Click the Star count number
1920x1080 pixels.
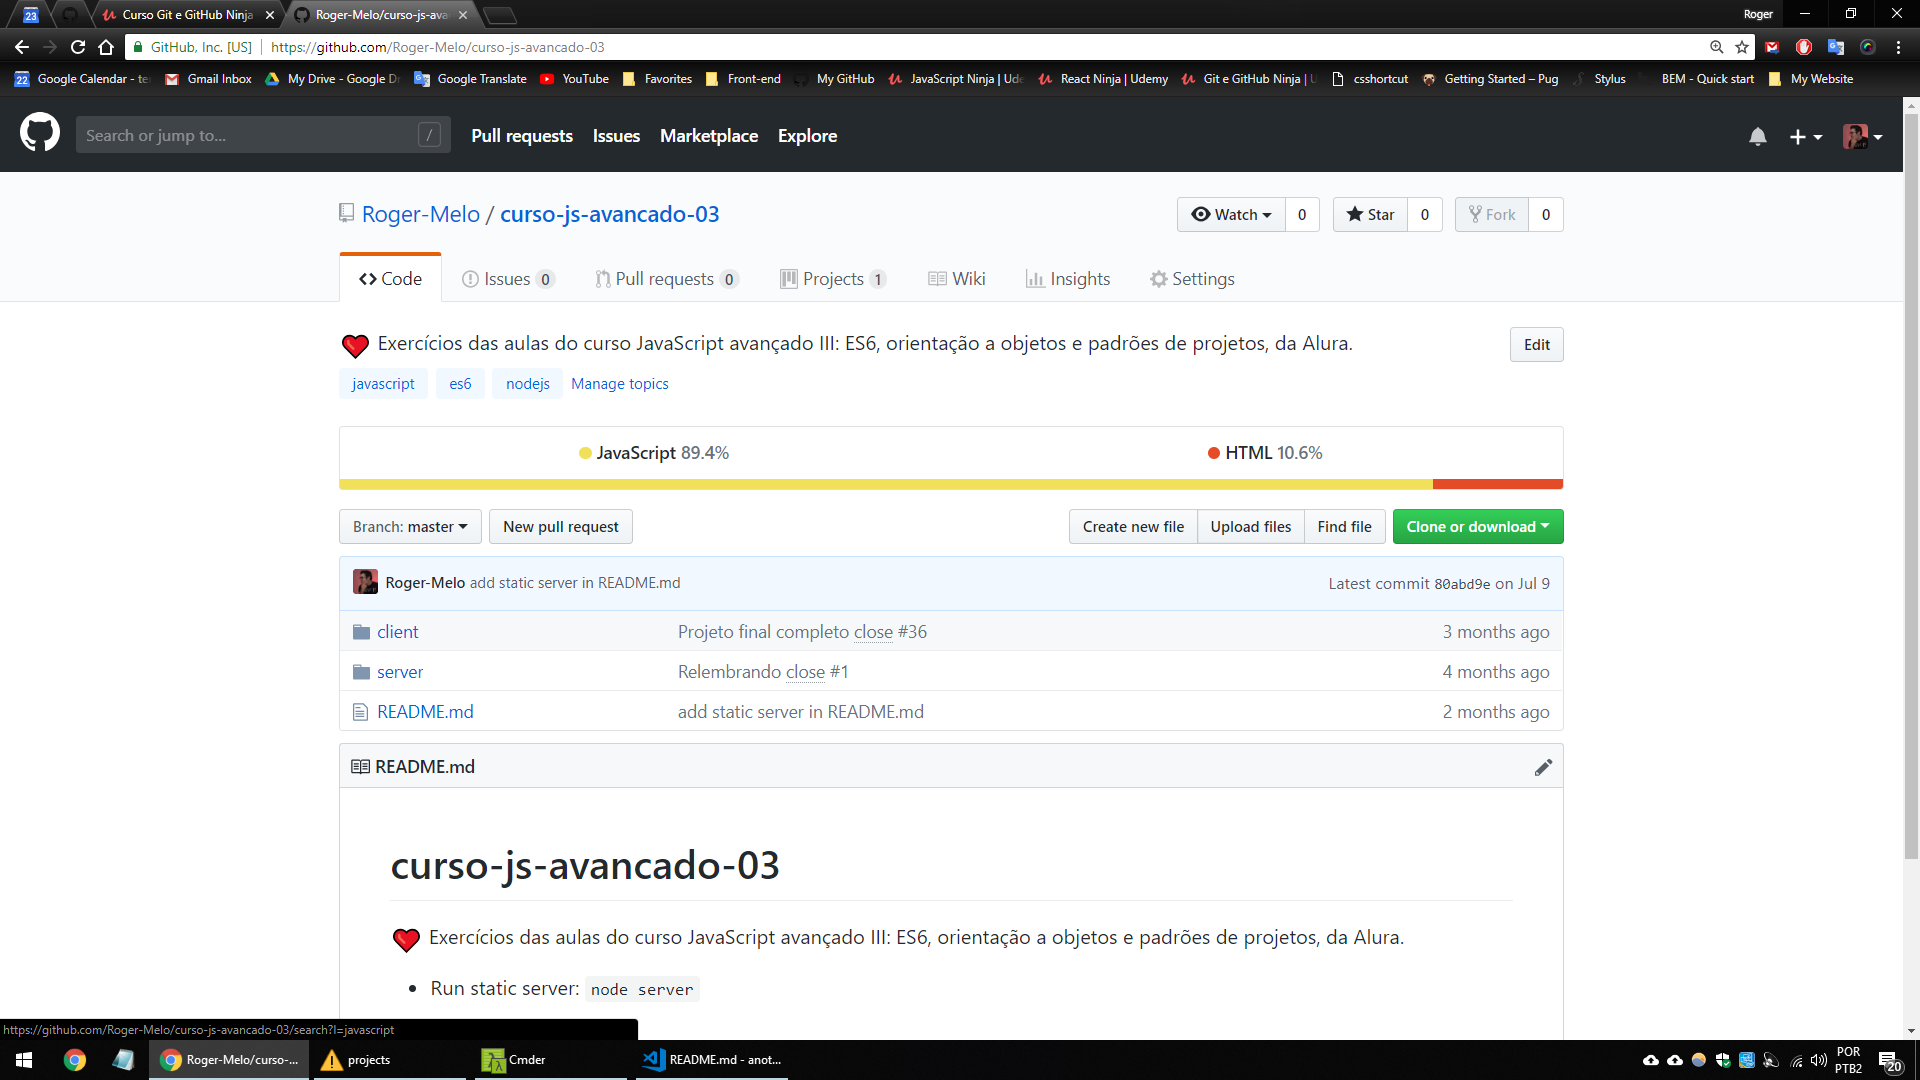click(x=1425, y=215)
